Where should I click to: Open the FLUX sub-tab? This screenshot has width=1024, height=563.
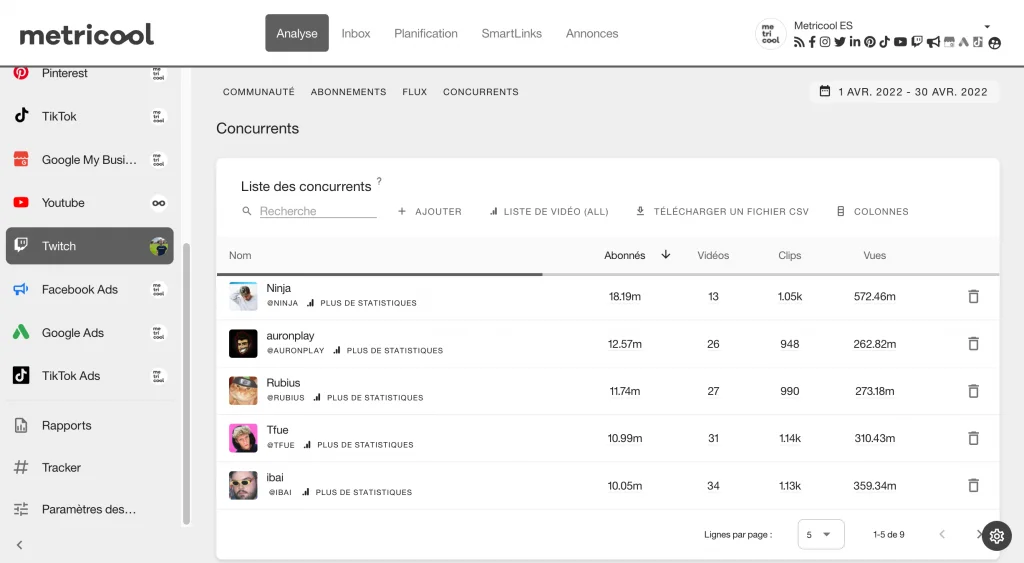click(415, 92)
